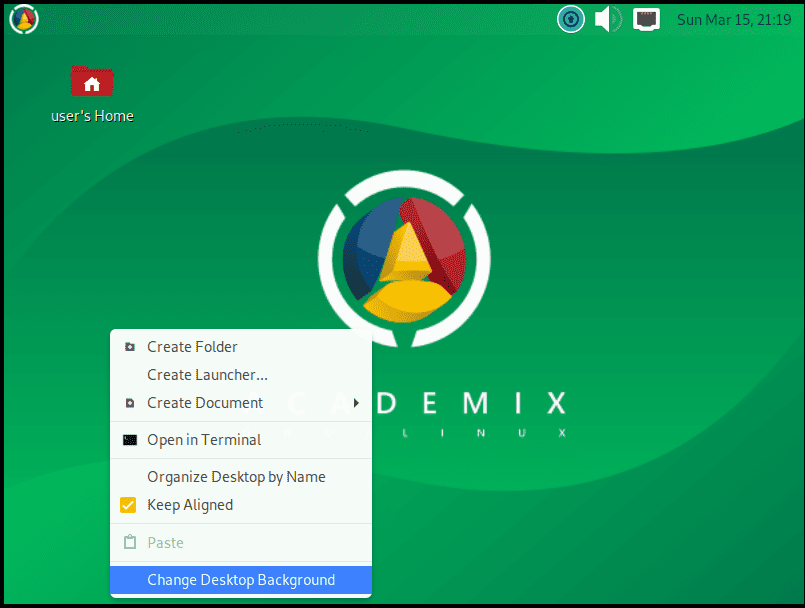This screenshot has height=608, width=805.
Task: Uncheck the Keep Aligned checkbox
Action: [x=128, y=505]
